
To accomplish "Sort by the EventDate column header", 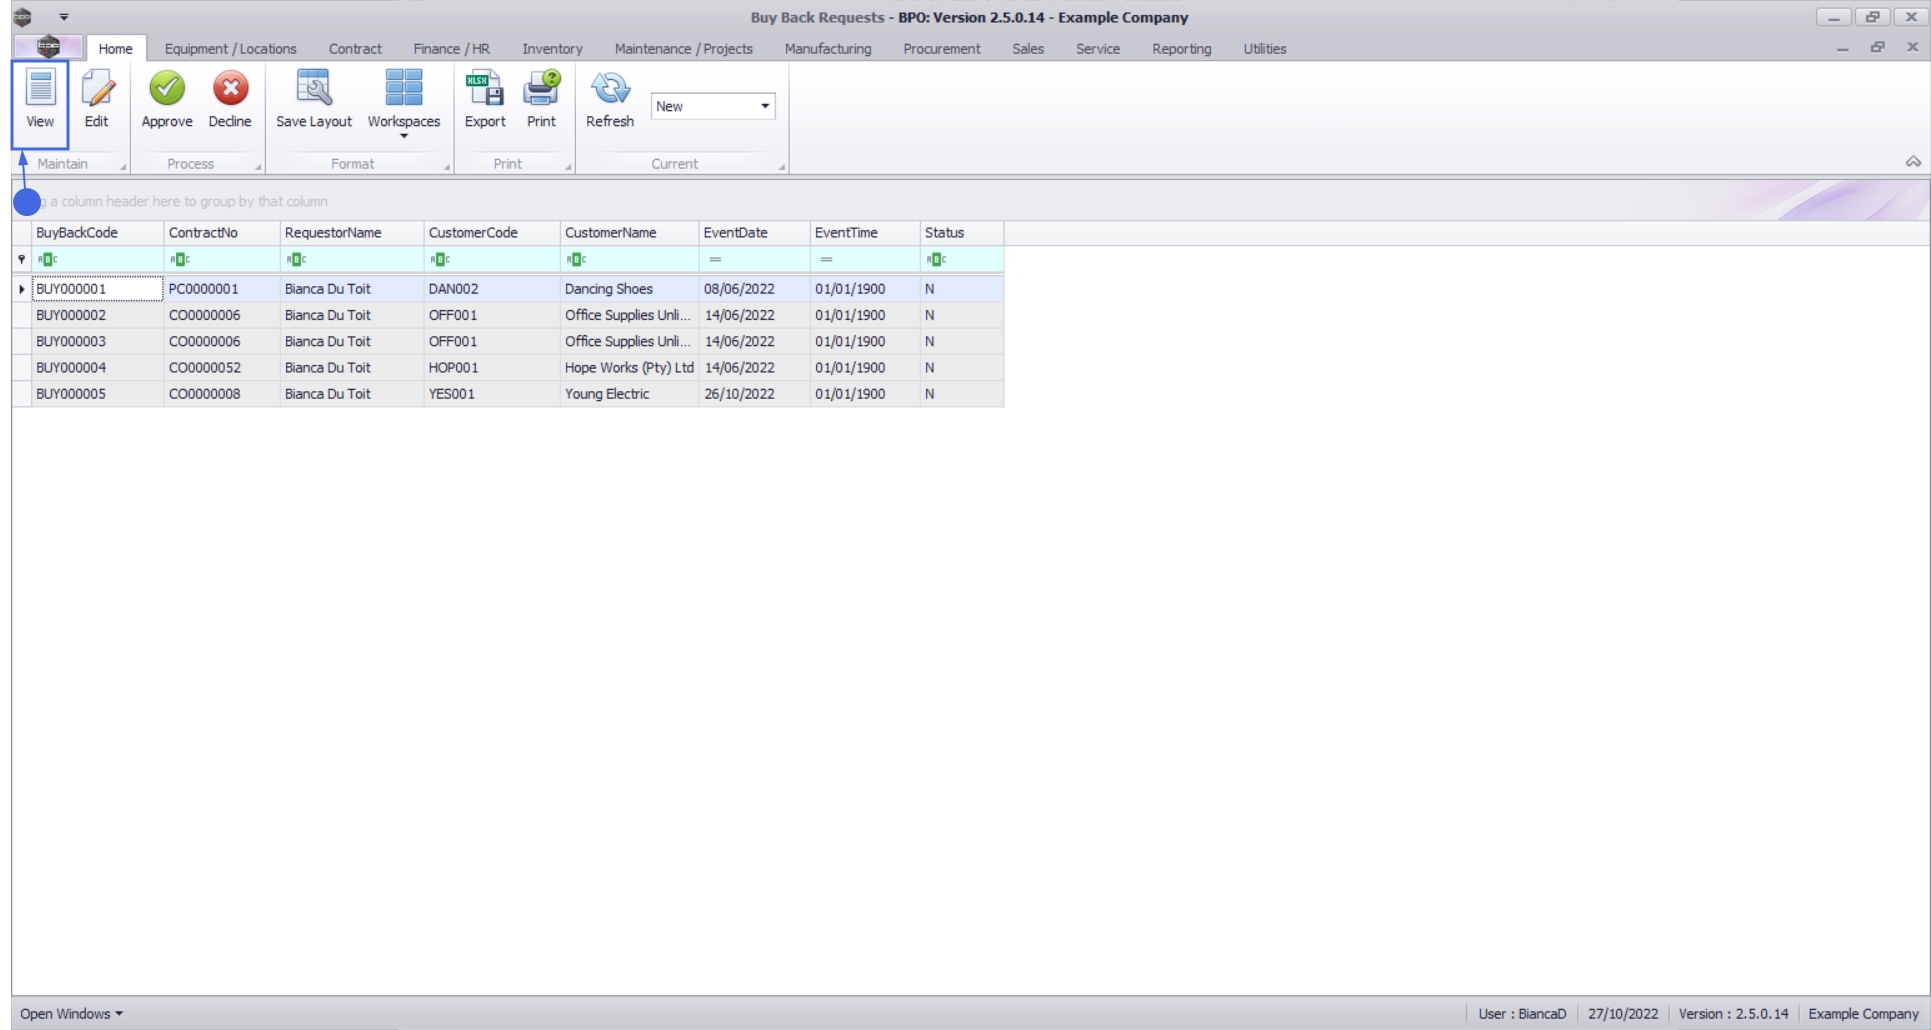I will (x=754, y=233).
